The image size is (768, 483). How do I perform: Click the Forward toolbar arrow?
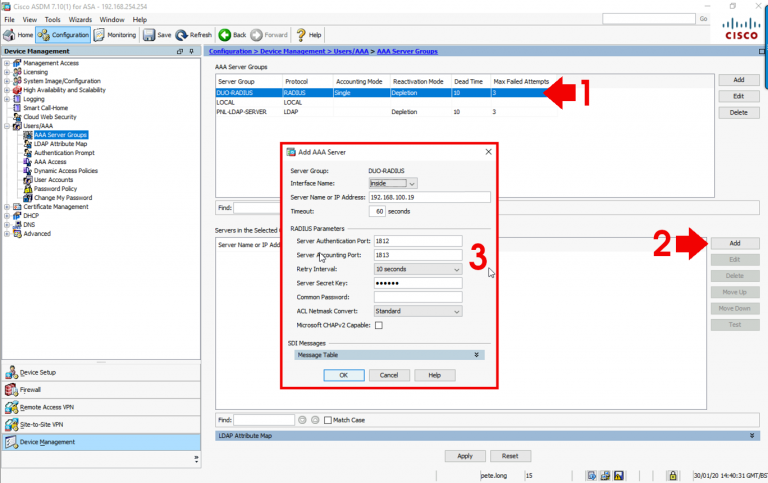(x=269, y=35)
